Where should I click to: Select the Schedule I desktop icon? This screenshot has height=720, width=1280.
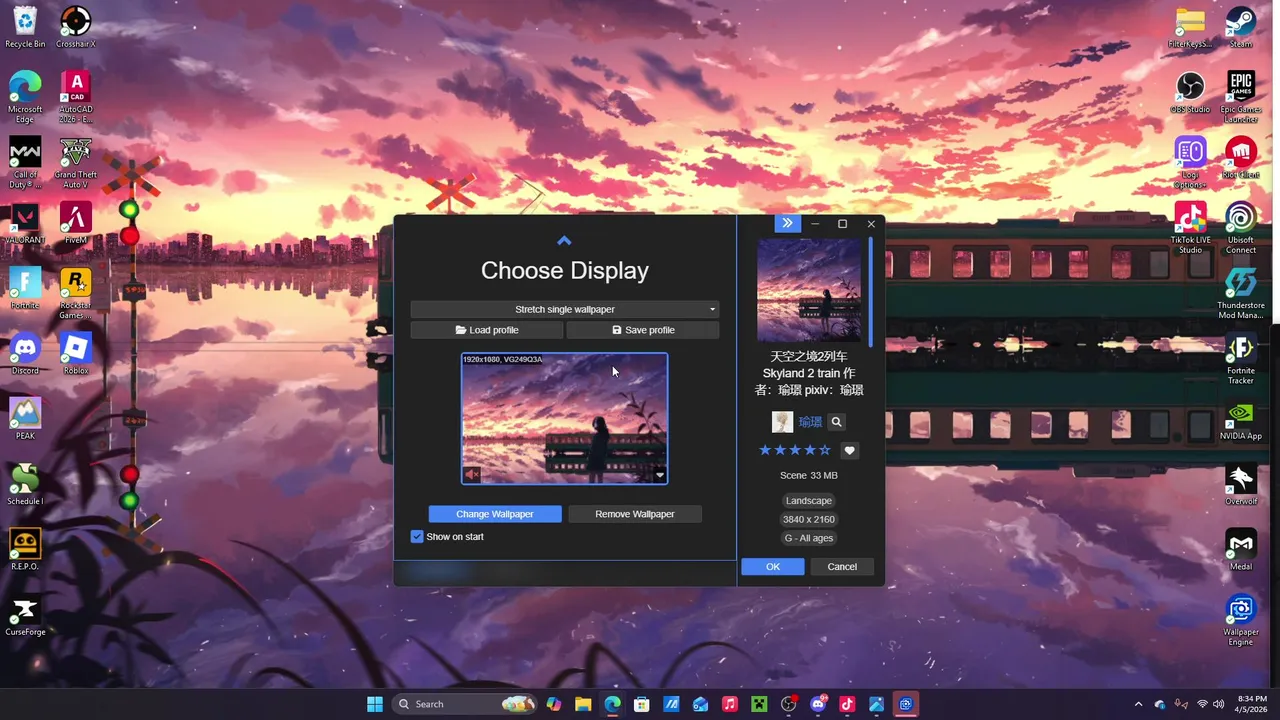tap(25, 484)
